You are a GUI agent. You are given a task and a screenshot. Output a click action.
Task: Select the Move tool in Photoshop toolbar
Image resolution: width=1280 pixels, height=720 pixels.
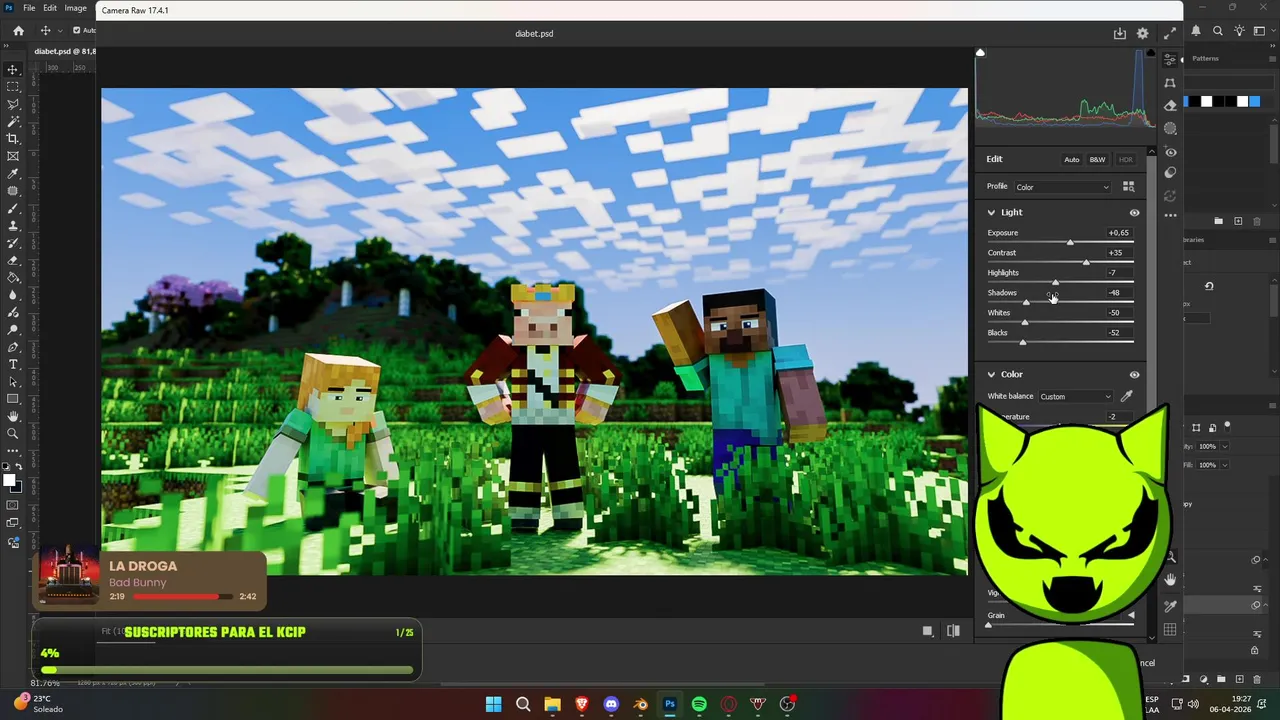click(13, 70)
